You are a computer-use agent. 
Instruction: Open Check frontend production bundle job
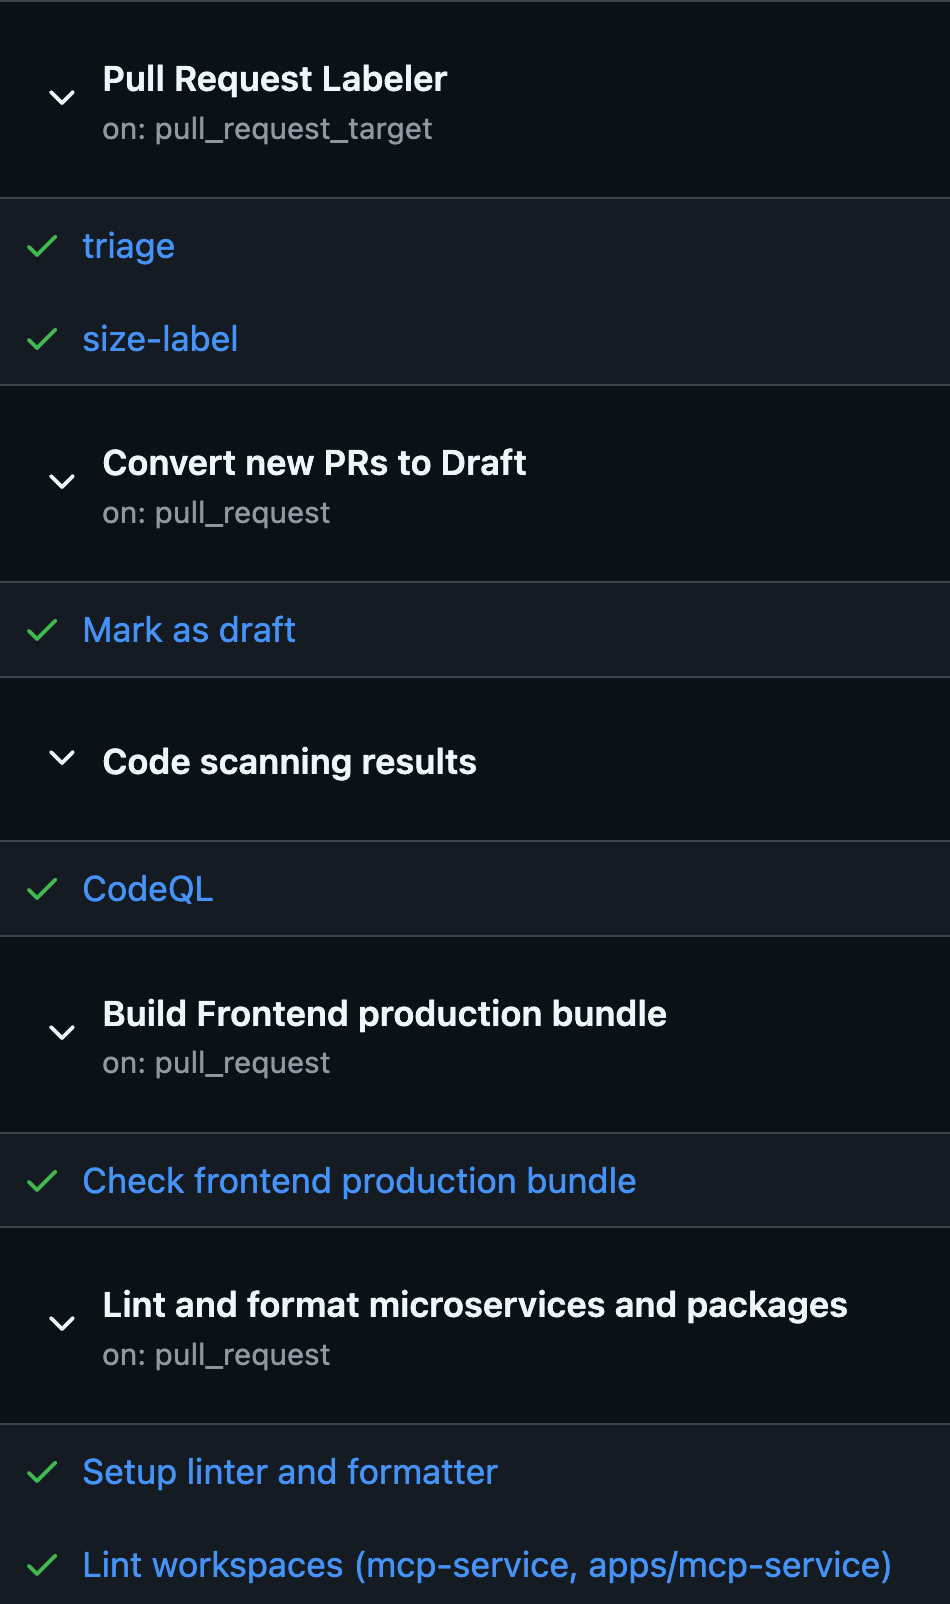click(x=359, y=1182)
